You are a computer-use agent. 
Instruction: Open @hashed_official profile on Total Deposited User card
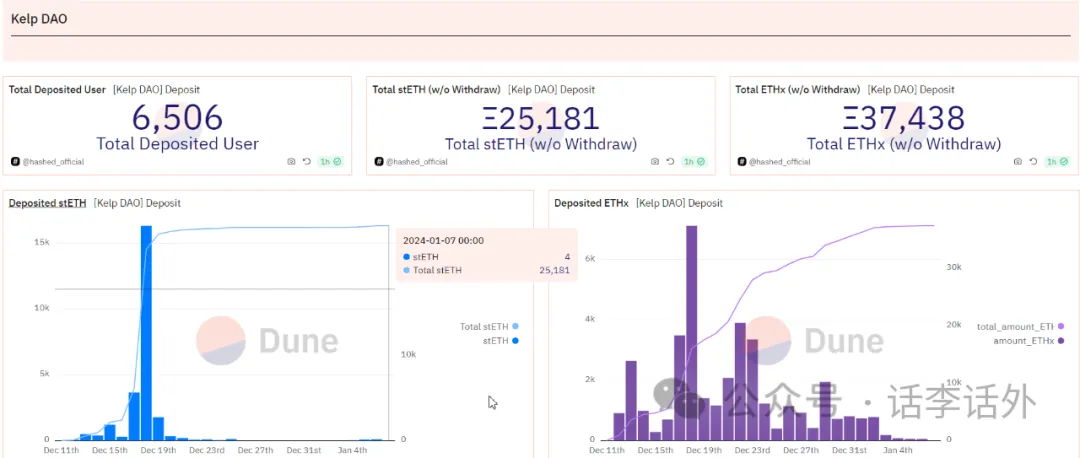53,161
